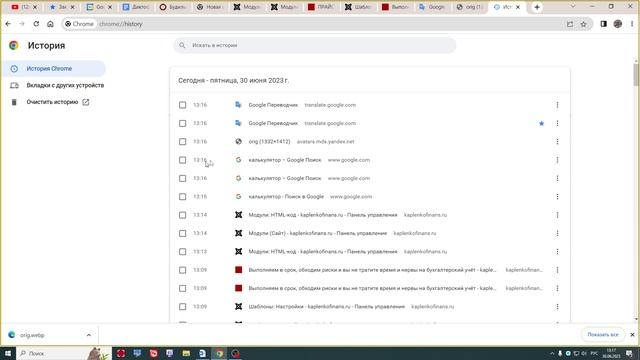Click the search magnifier in history box
Viewport: 640px width, 360px height.
click(182, 45)
